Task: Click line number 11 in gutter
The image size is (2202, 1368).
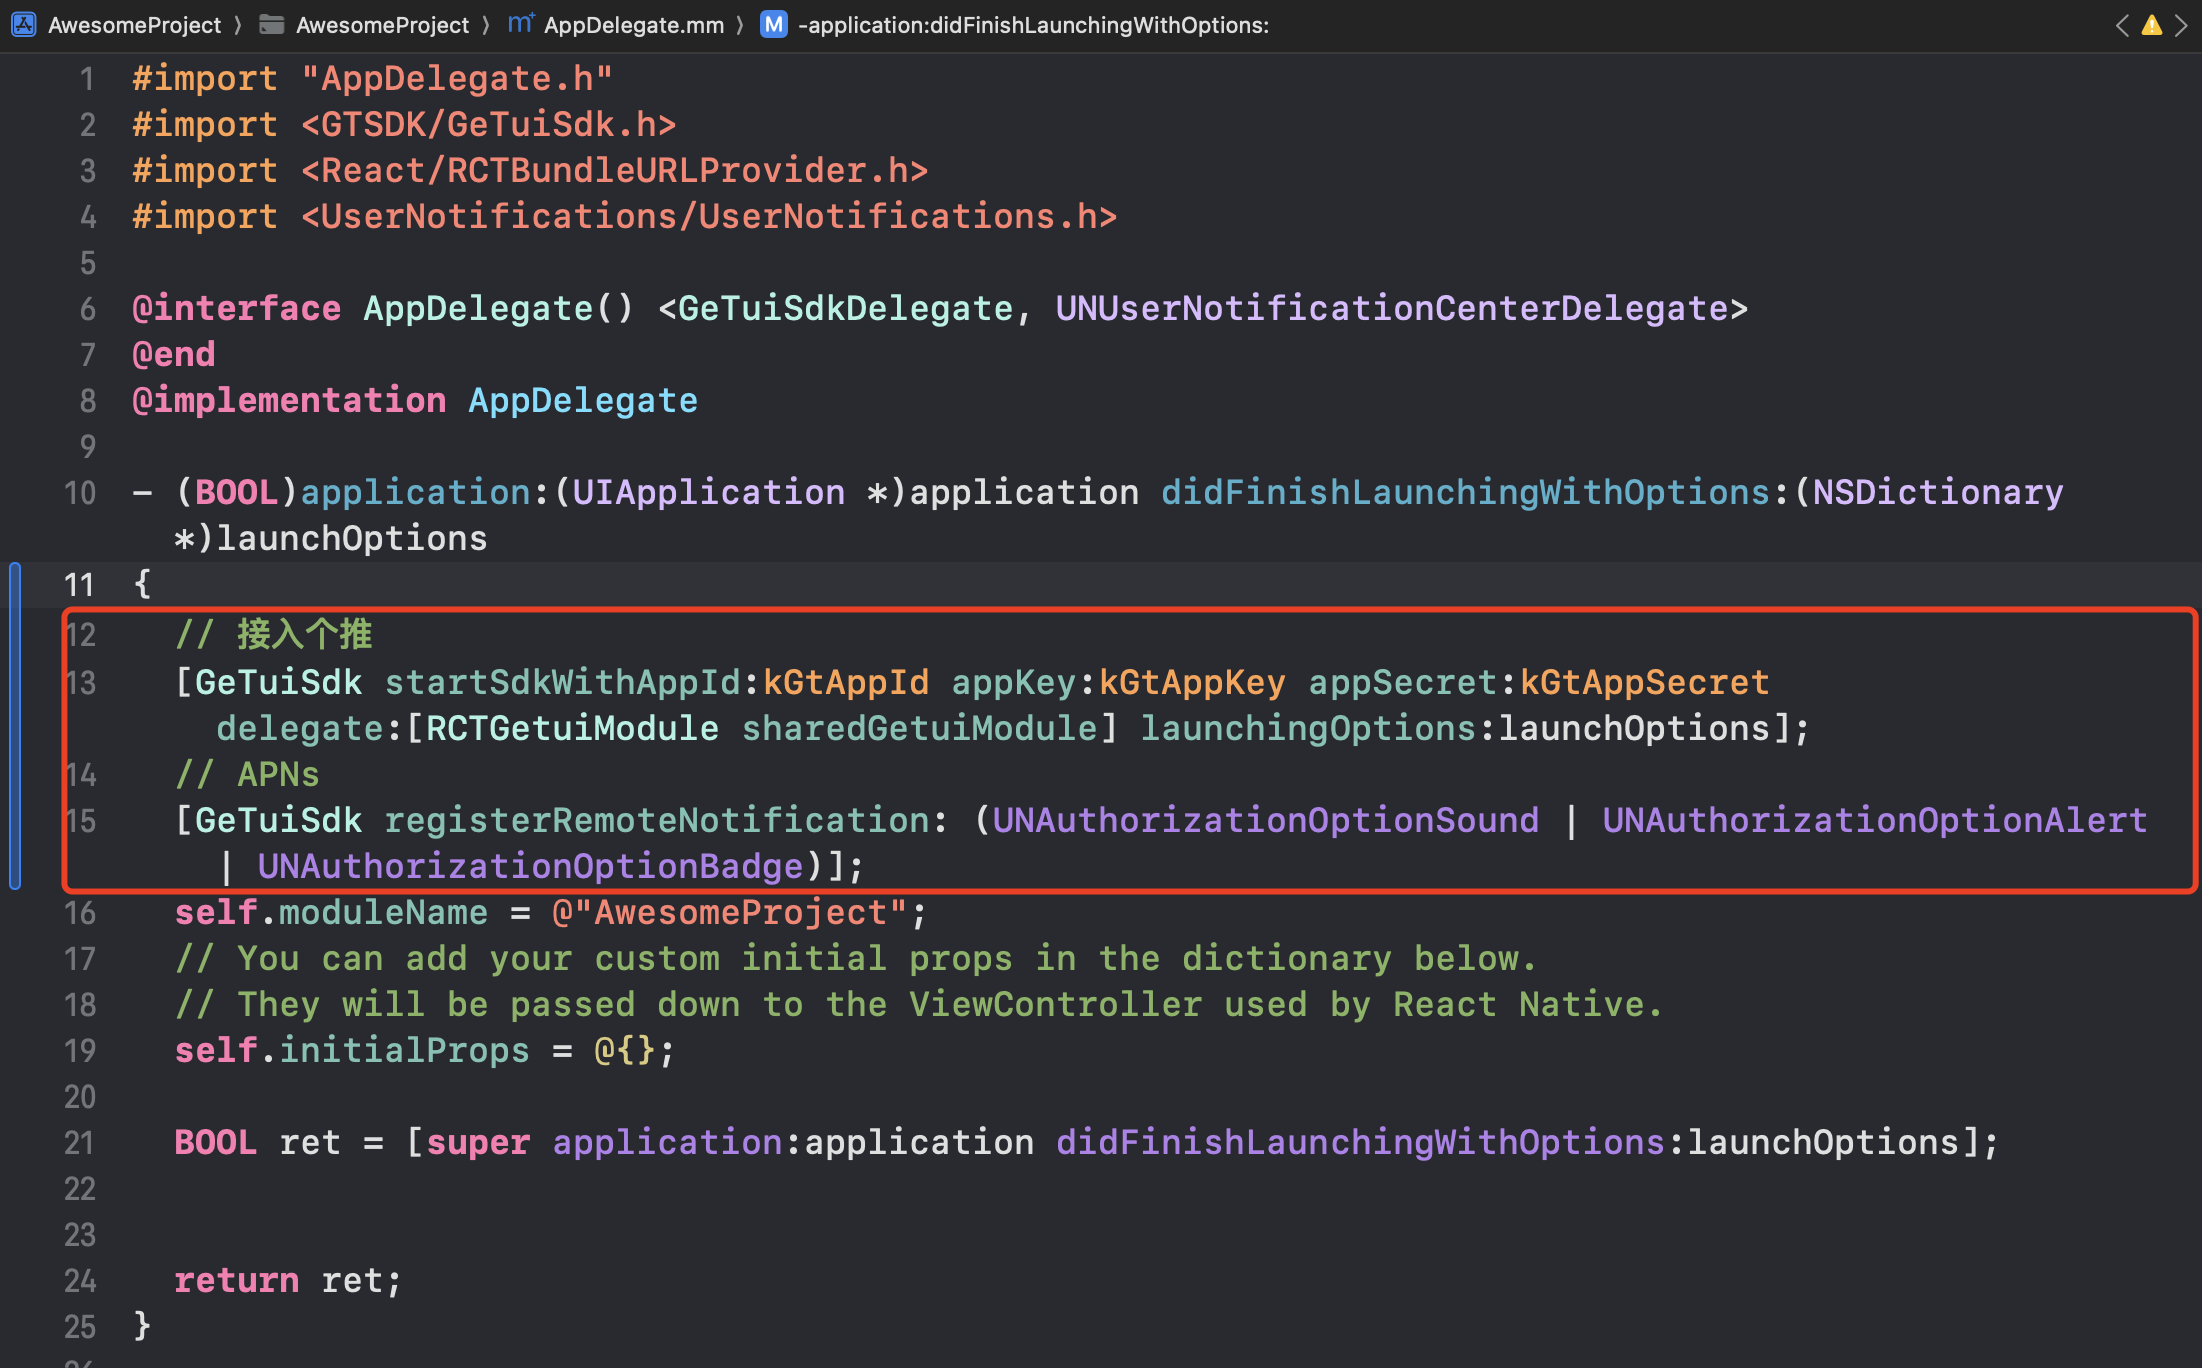Action: 79,584
